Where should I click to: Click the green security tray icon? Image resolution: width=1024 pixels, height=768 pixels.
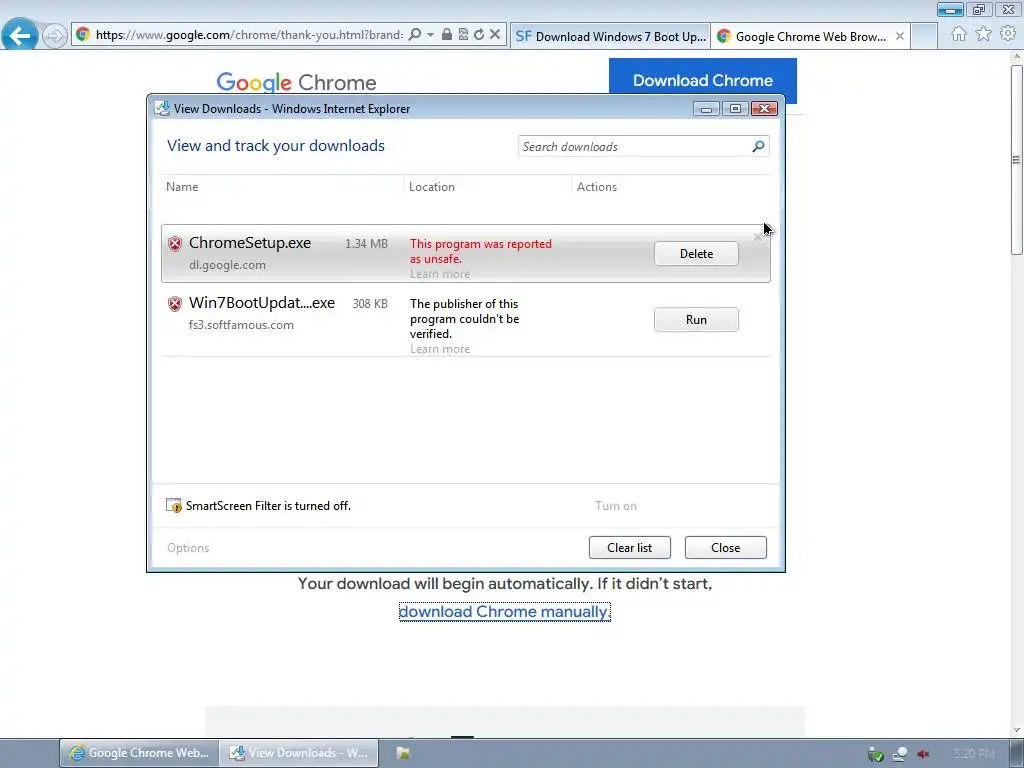(876, 754)
